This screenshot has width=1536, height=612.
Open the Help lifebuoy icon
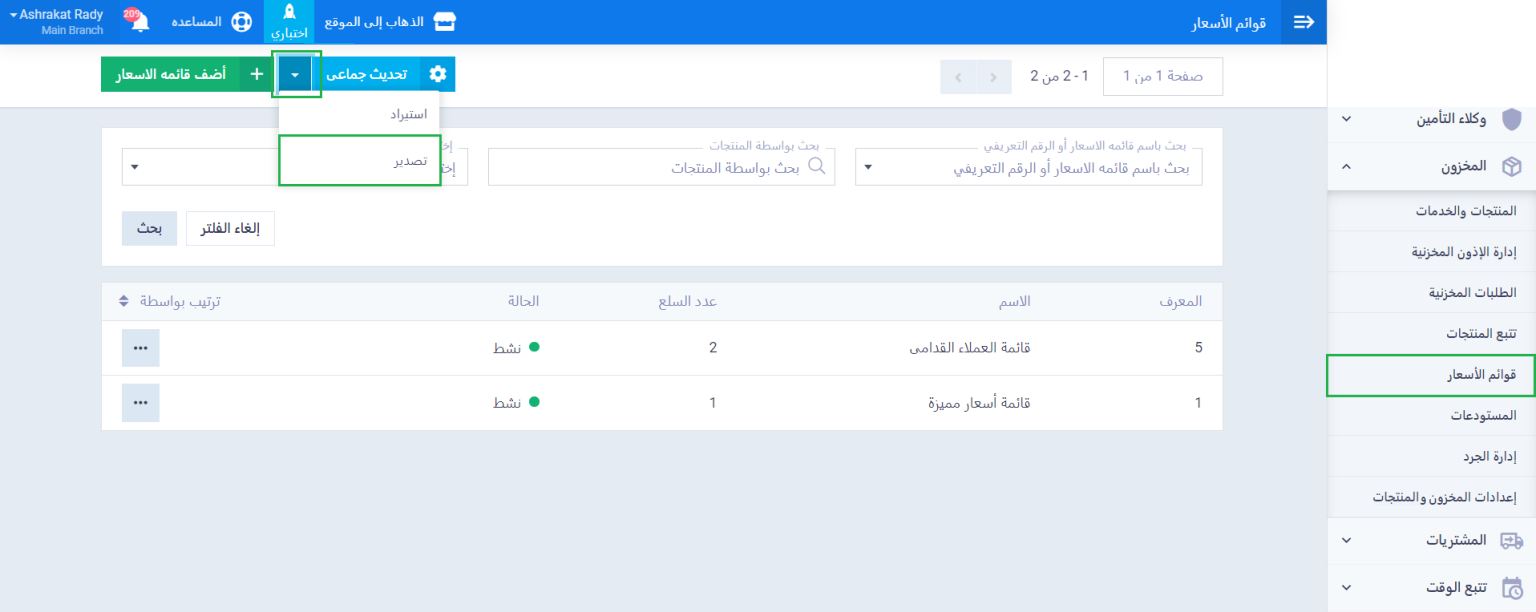tap(241, 22)
